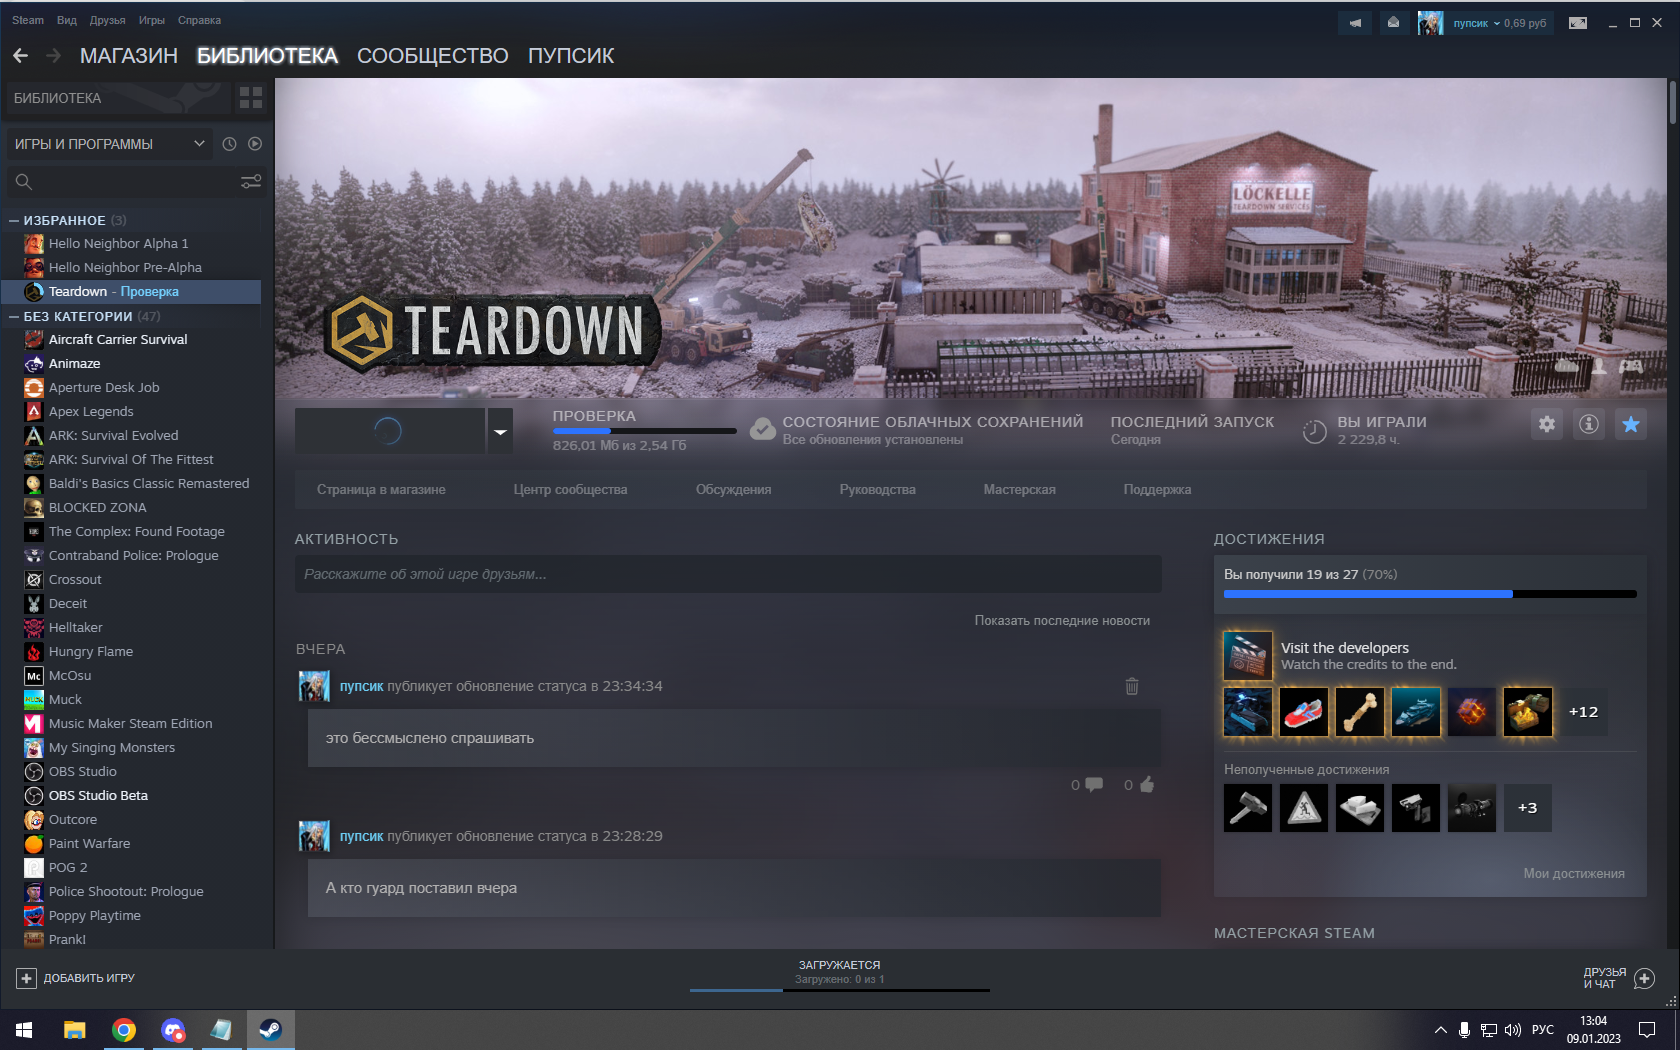The width and height of the screenshot is (1680, 1050).
Task: Click the forward navigation arrow
Action: [53, 56]
